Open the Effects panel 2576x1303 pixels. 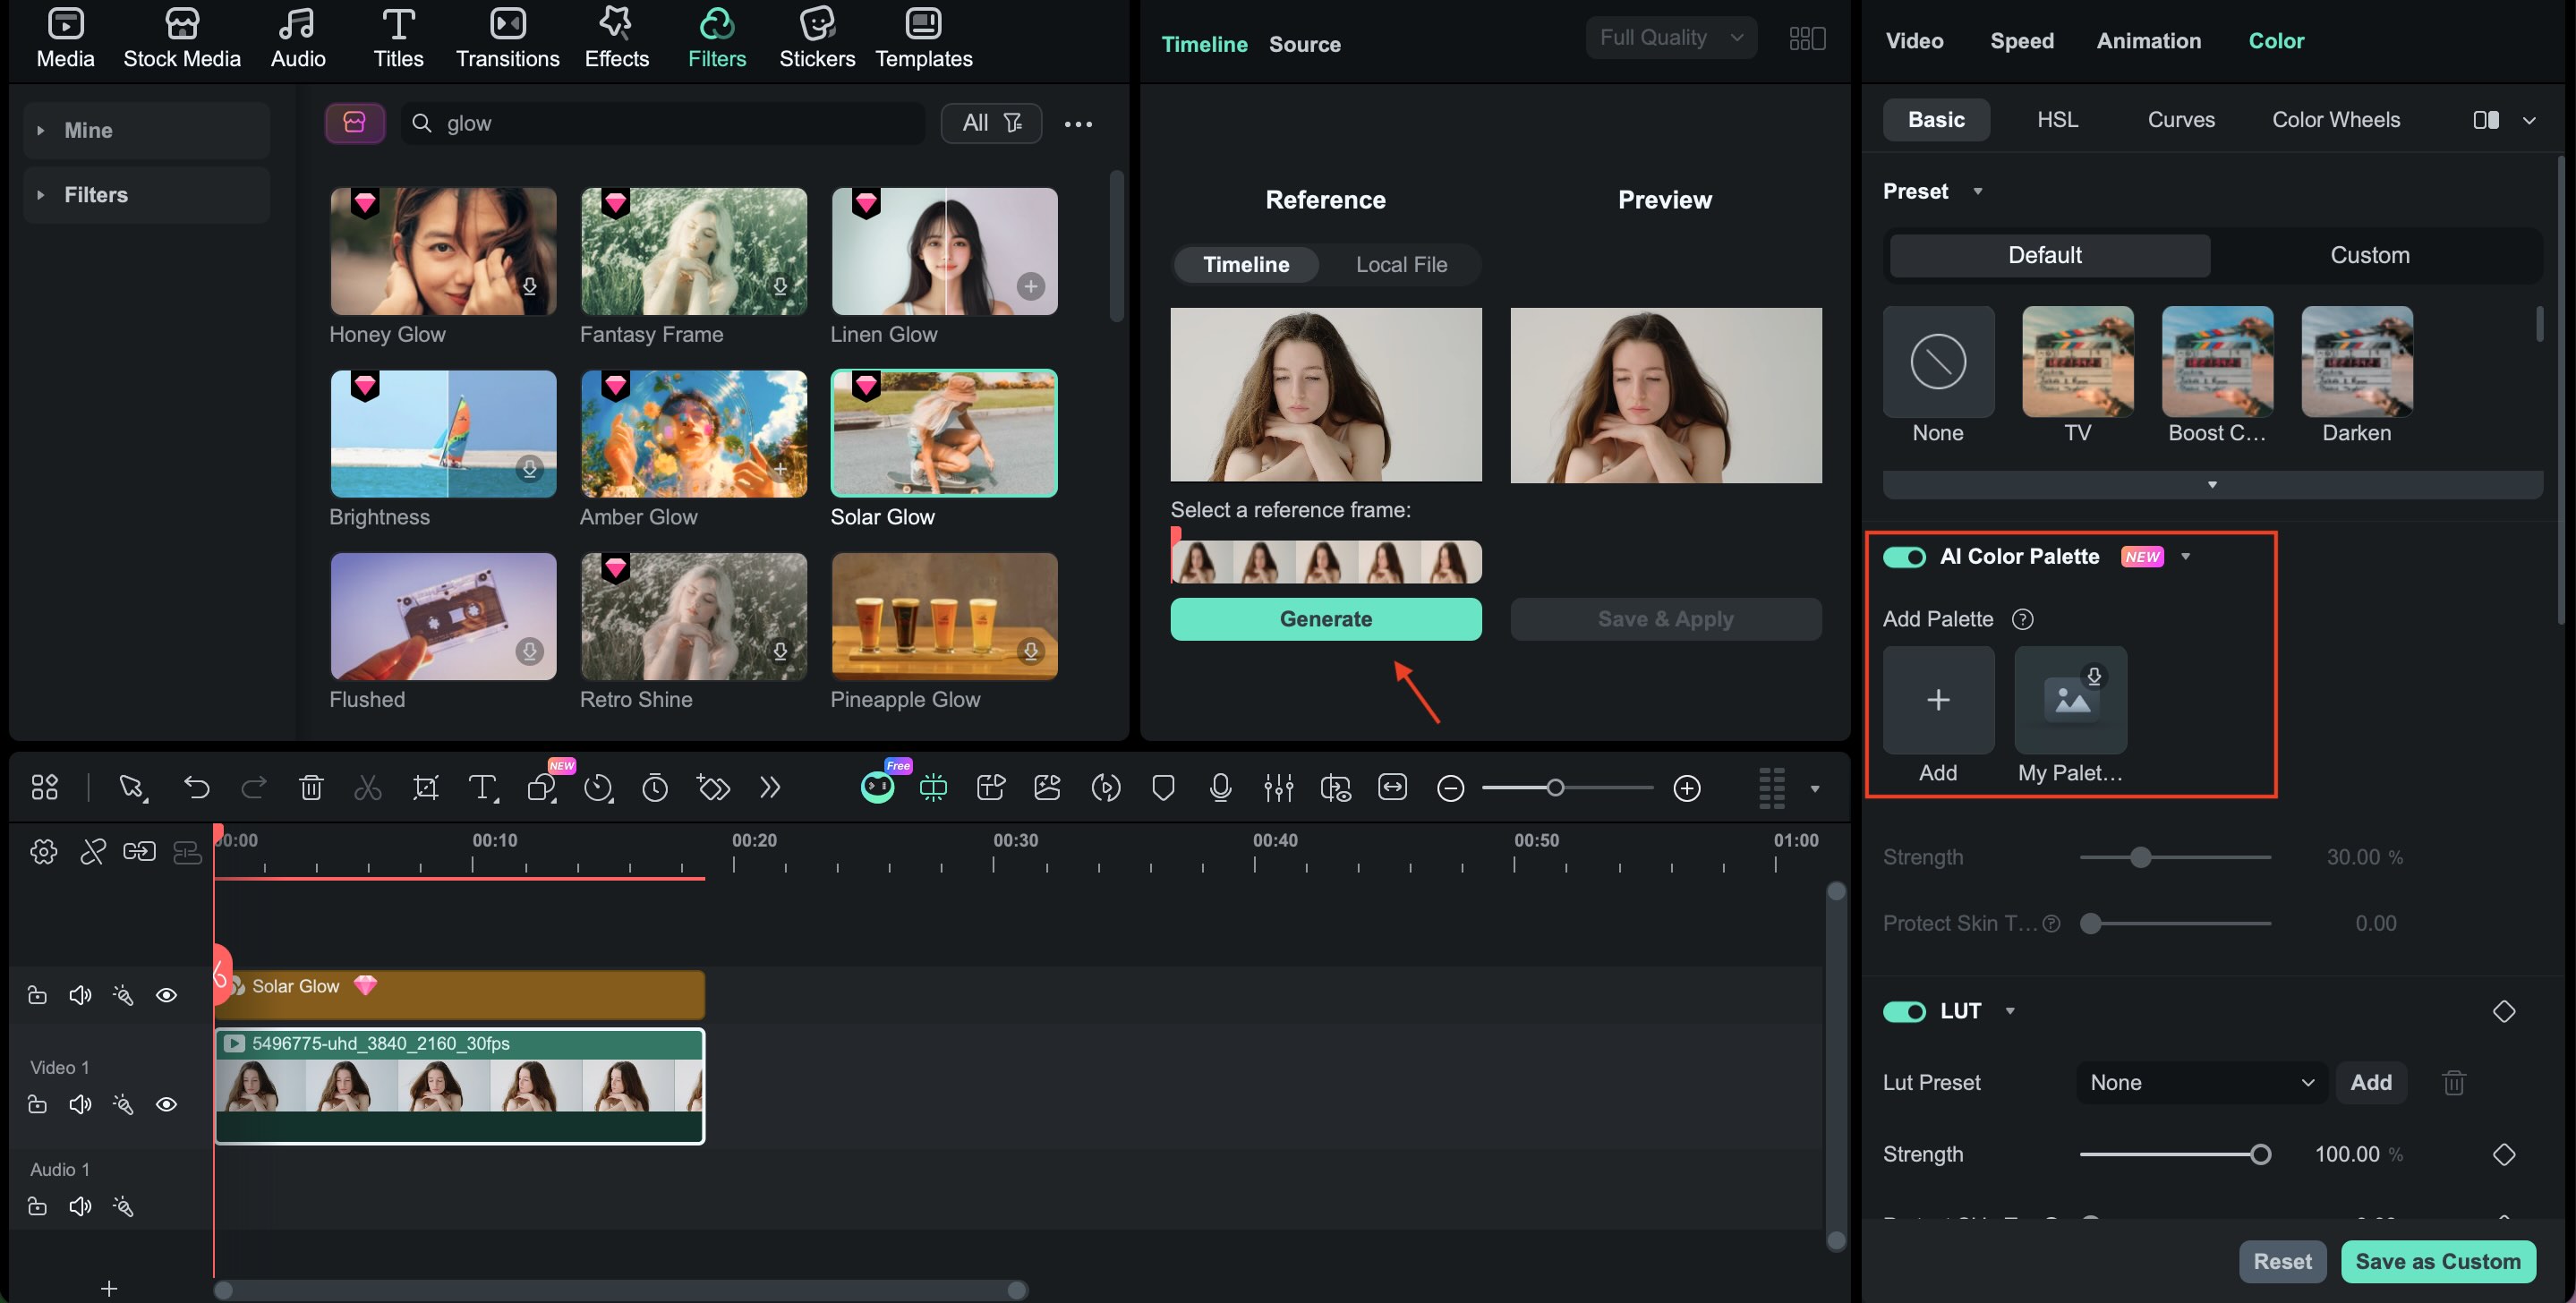(x=616, y=38)
